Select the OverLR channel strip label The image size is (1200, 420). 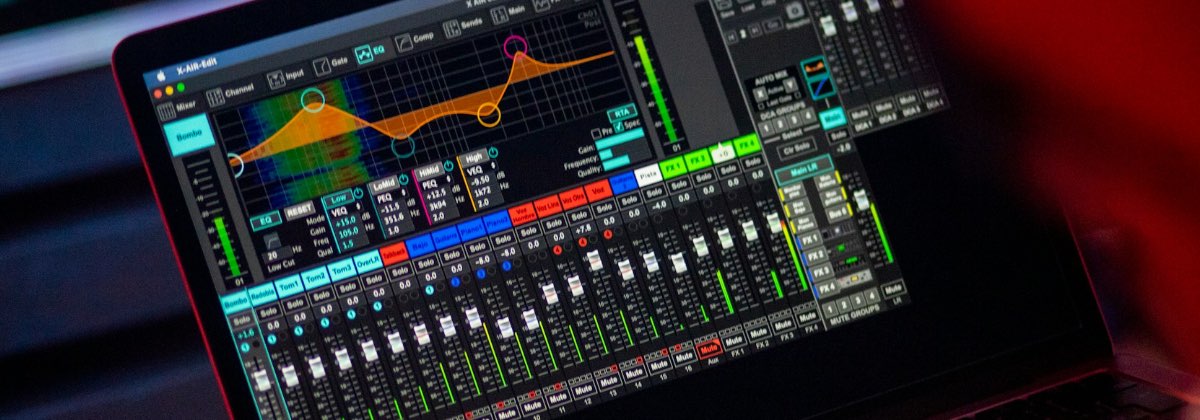[x=366, y=262]
